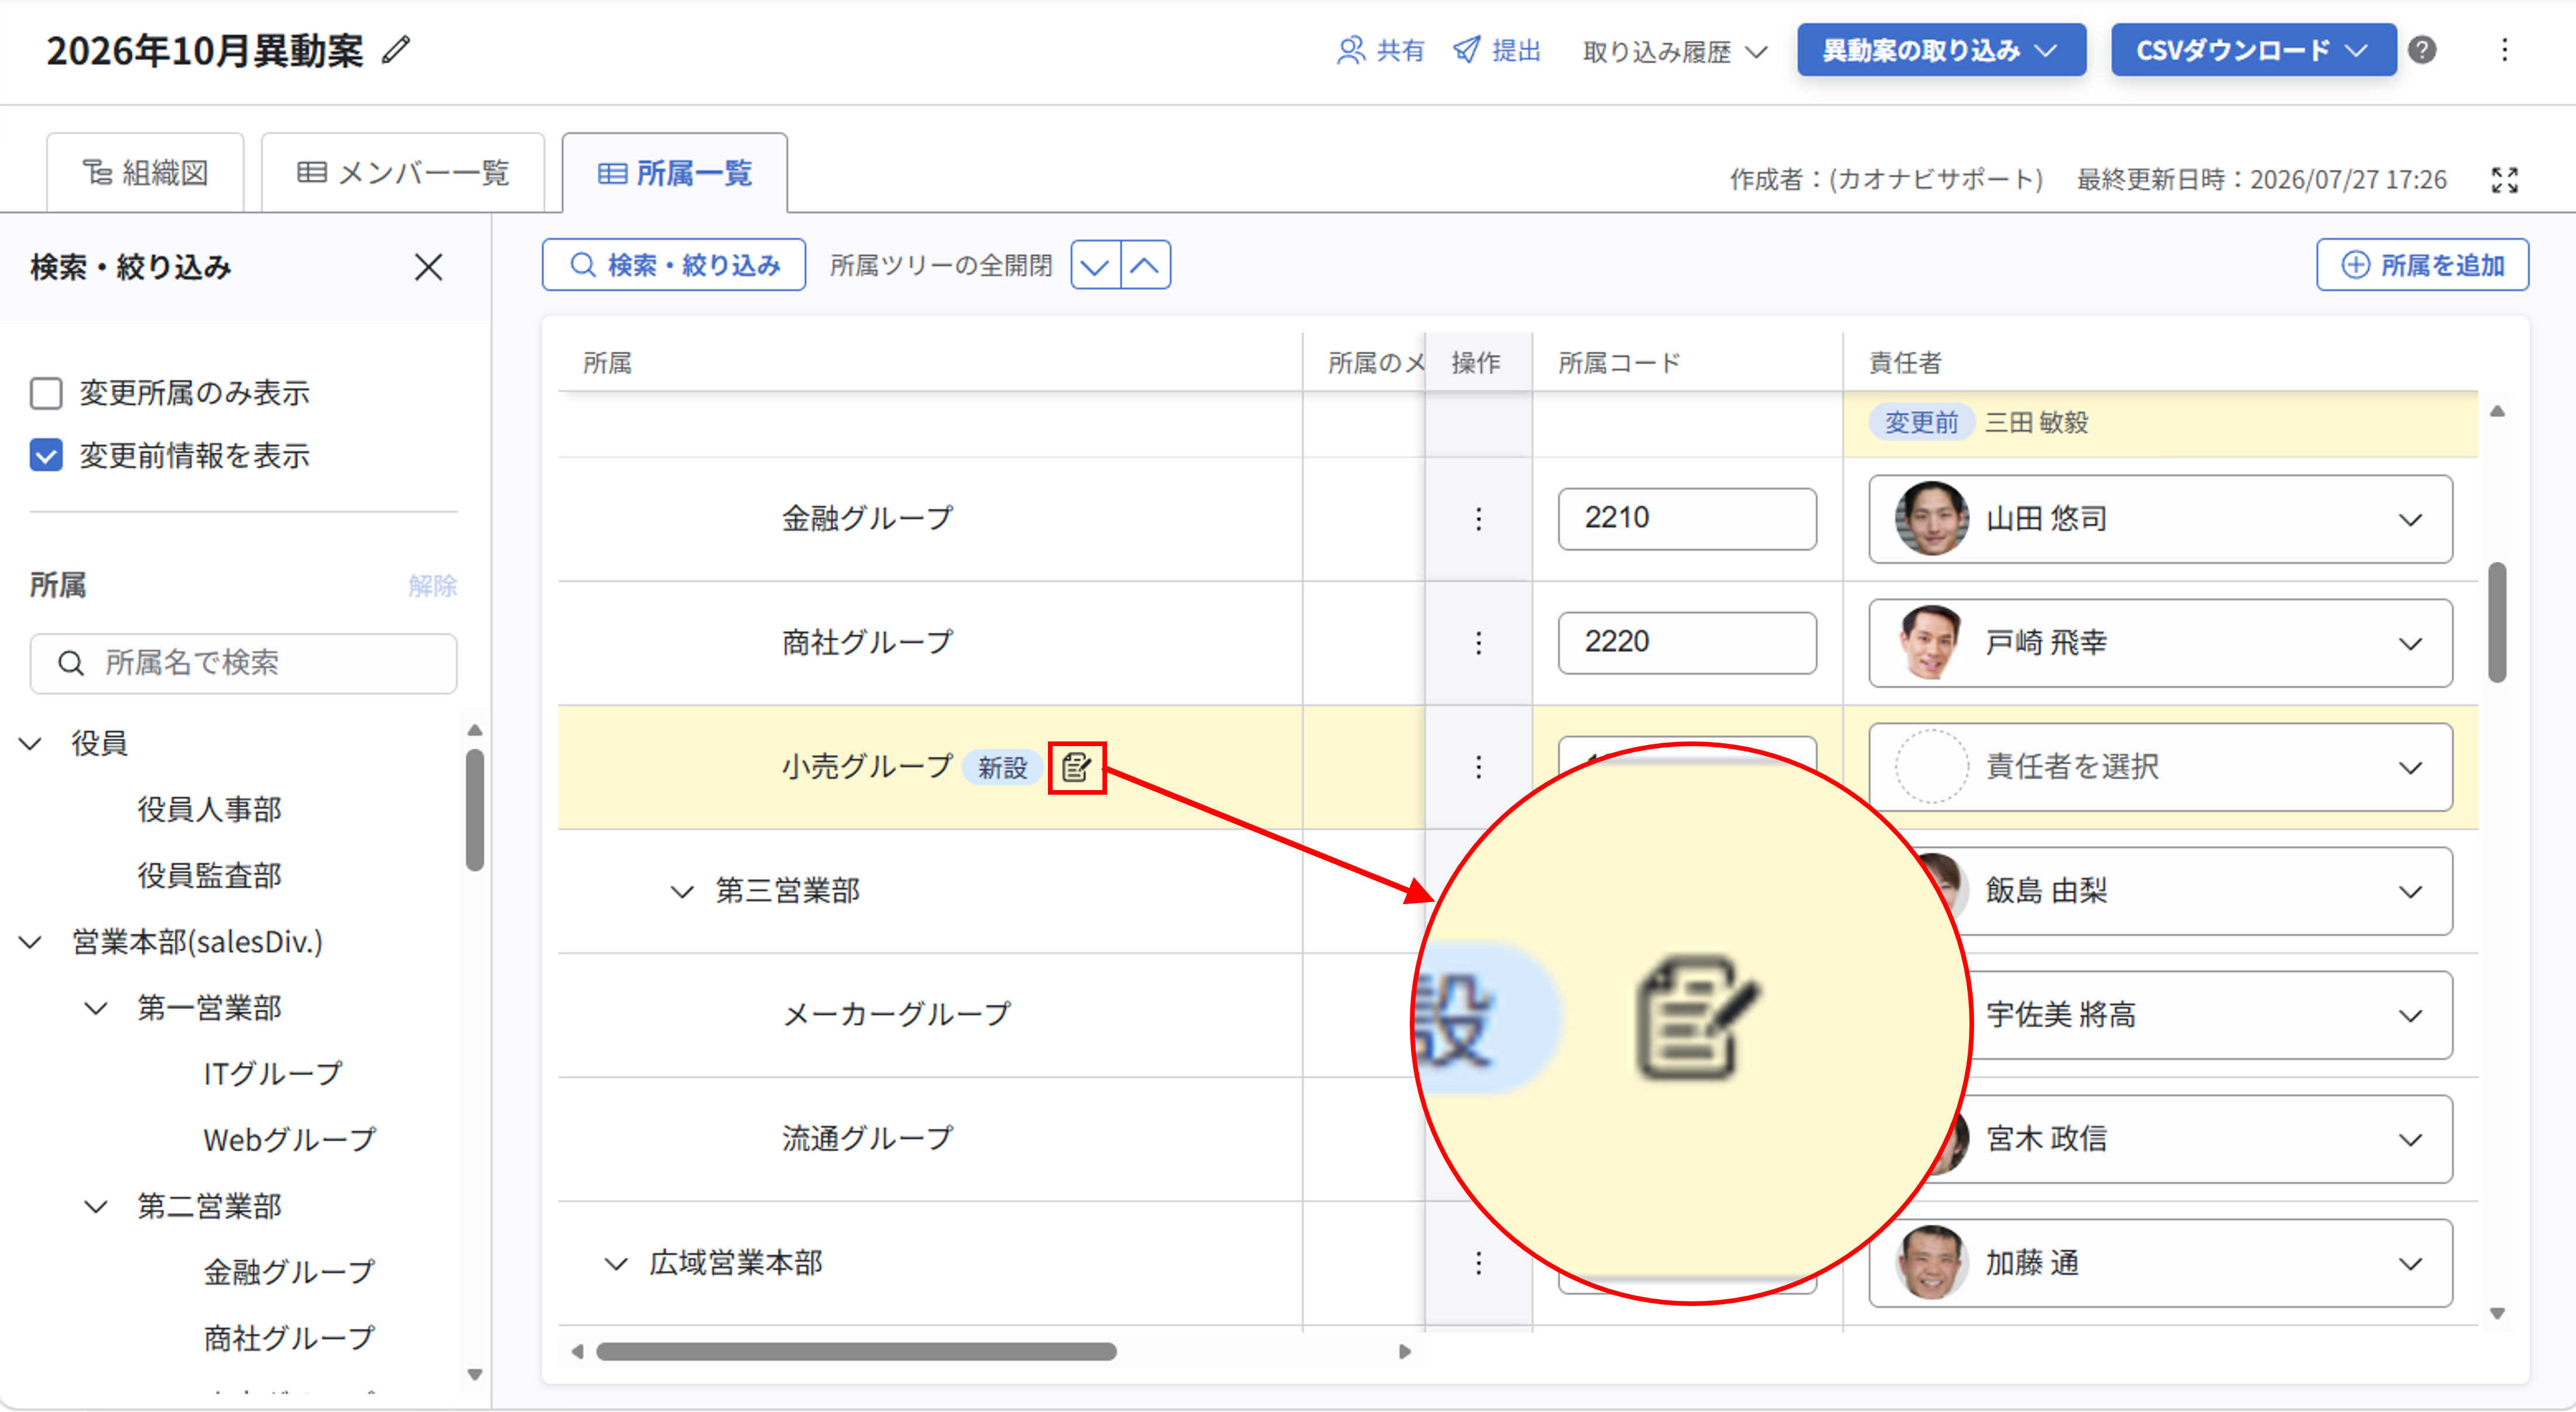
Task: Click the memo edit icon beside 小売グループ
Action: tap(1077, 767)
